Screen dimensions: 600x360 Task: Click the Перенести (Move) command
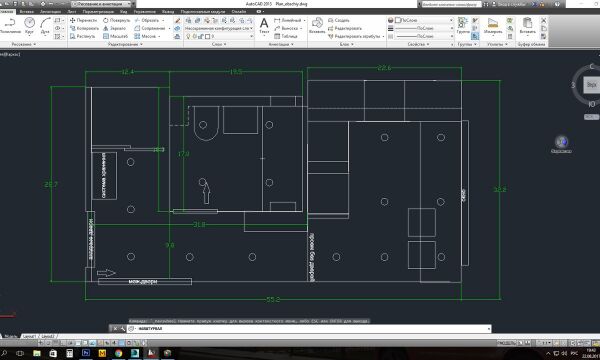tap(83, 20)
